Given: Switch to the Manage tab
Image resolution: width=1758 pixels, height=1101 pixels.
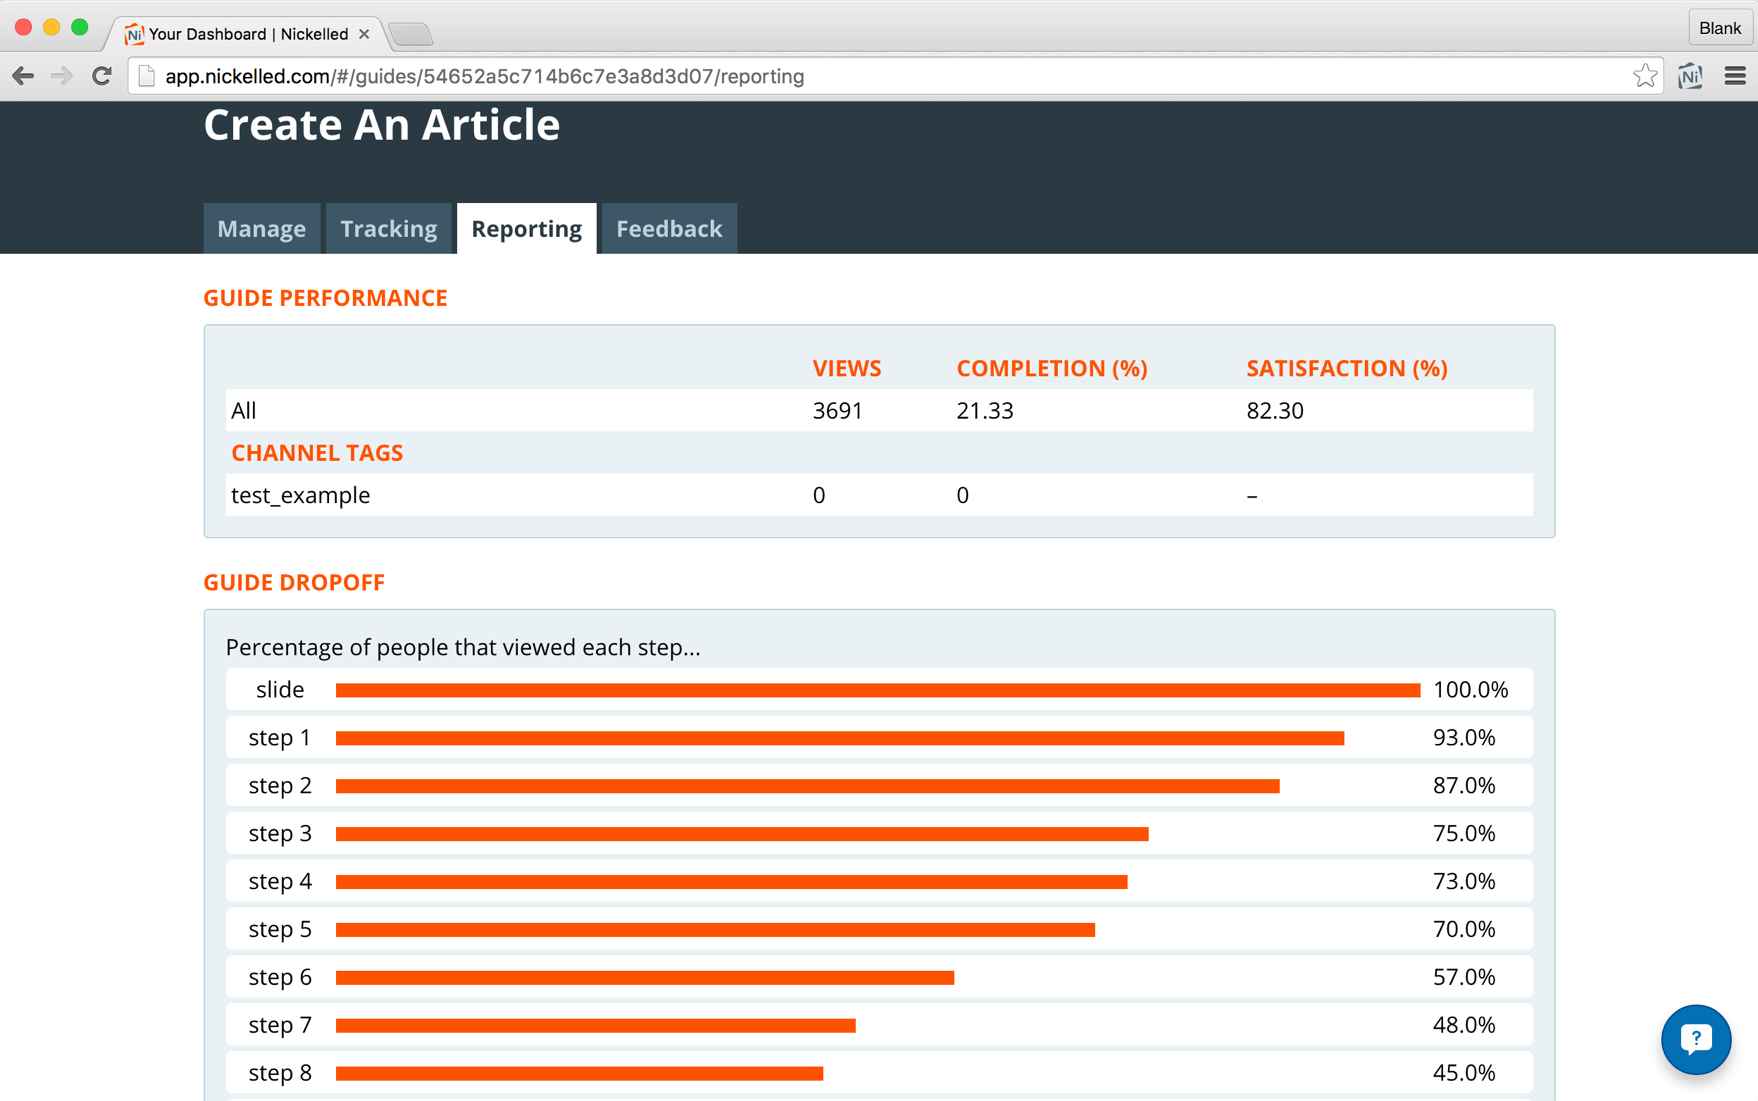Looking at the screenshot, I should point(262,229).
